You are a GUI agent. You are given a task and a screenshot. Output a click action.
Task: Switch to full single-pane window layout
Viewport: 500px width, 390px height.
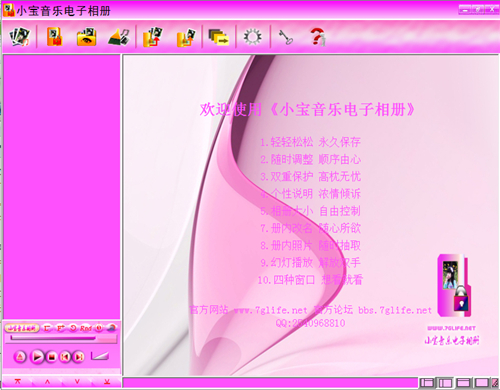tap(482, 383)
